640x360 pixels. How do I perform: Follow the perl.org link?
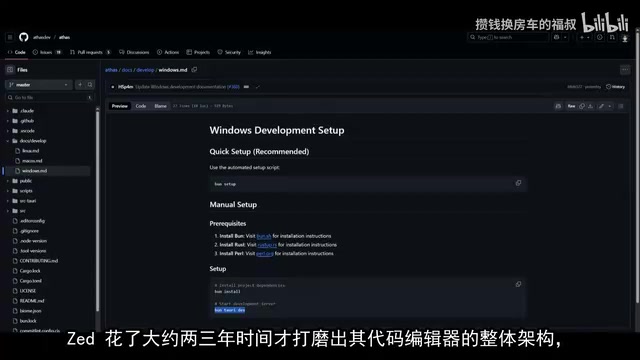pos(264,254)
